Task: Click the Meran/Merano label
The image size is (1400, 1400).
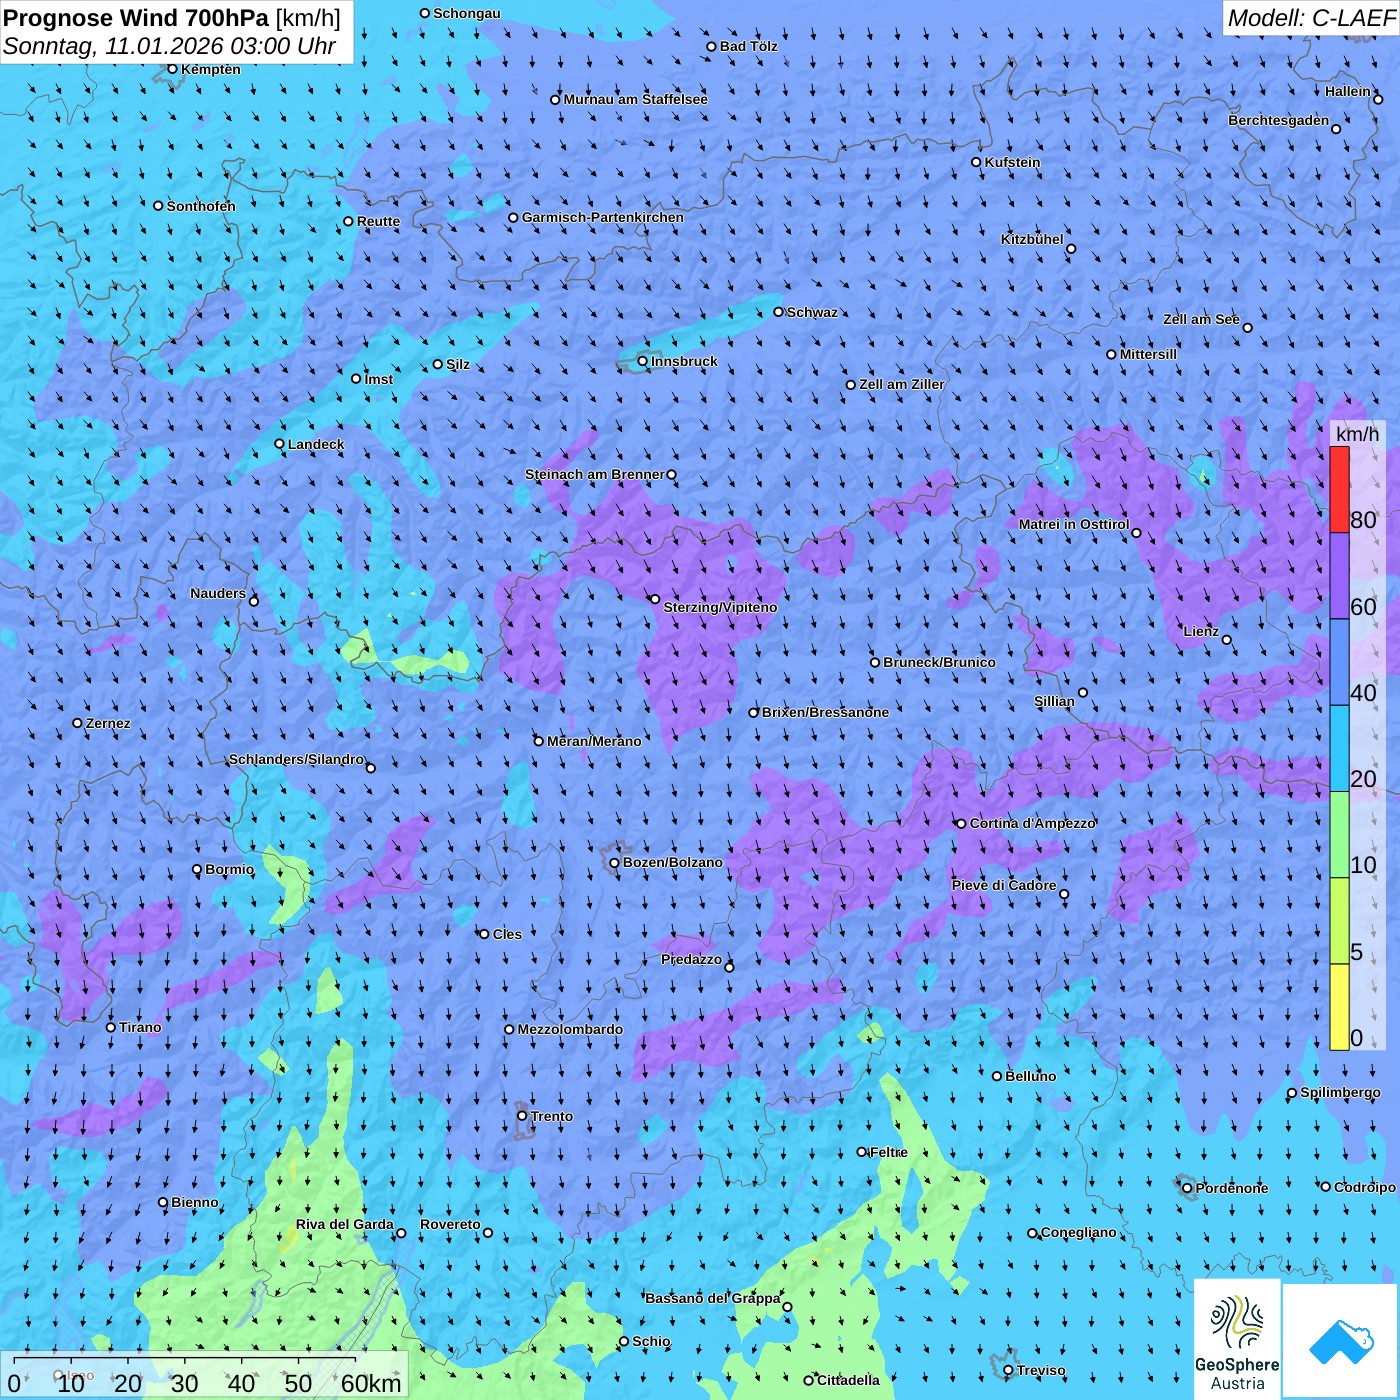Action: click(x=594, y=741)
